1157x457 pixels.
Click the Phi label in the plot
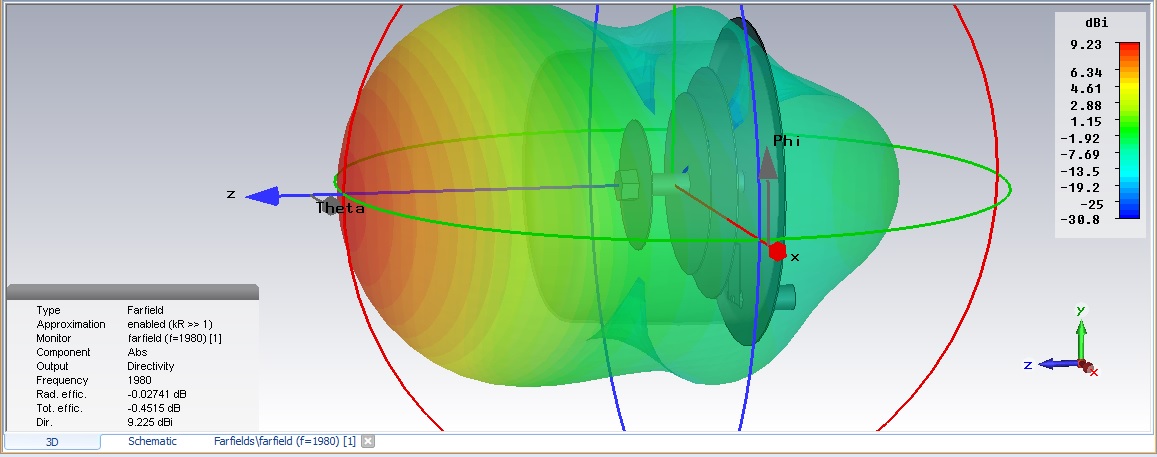pos(787,140)
